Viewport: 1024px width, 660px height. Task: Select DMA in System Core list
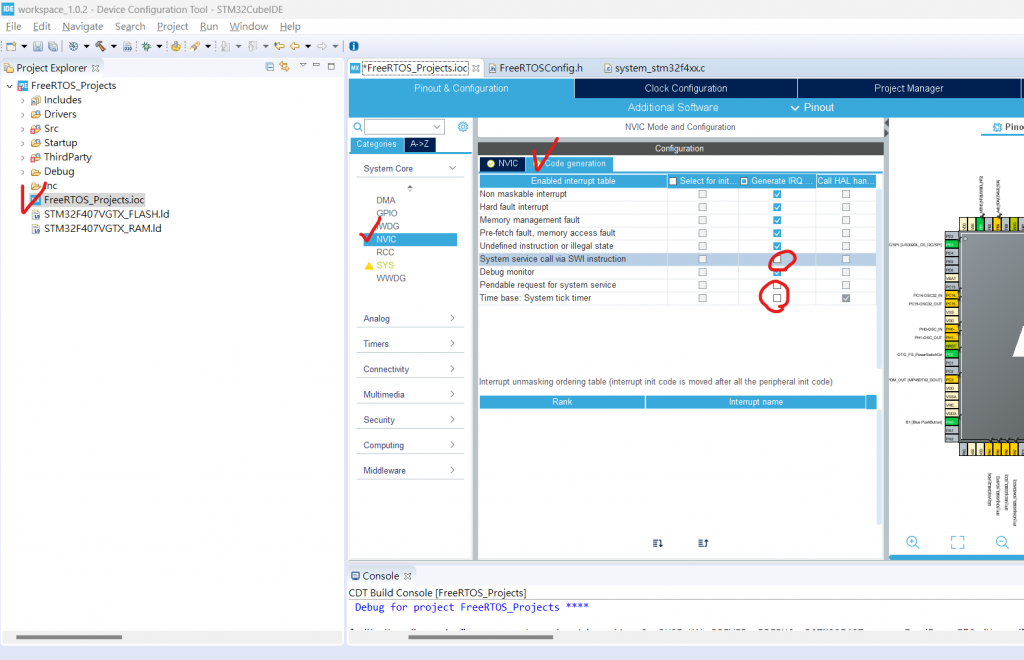(x=385, y=200)
